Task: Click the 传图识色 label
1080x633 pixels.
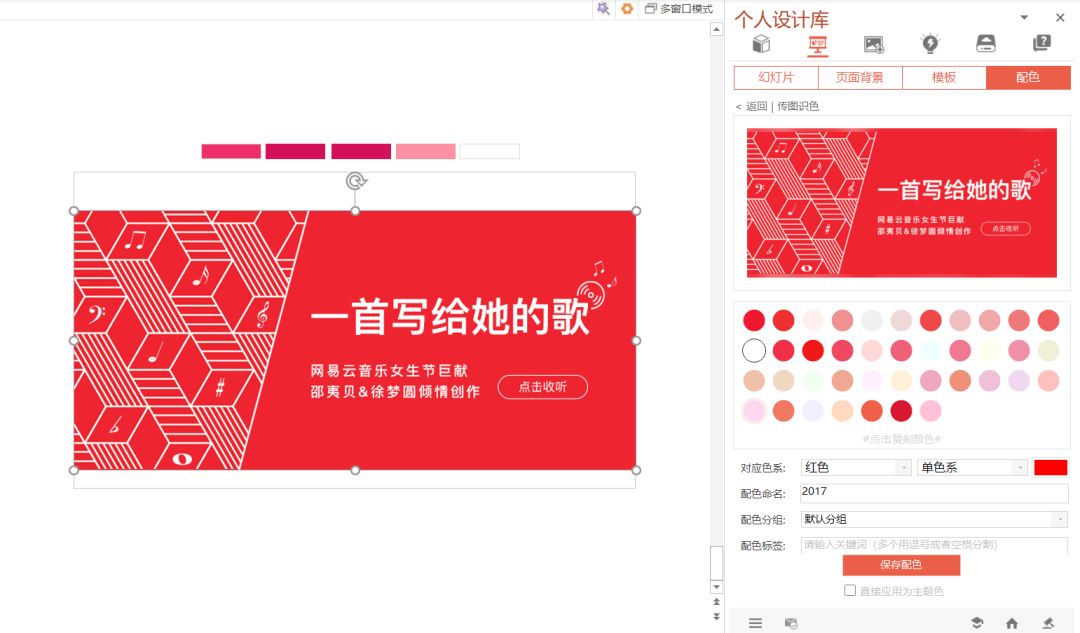Action: point(798,106)
